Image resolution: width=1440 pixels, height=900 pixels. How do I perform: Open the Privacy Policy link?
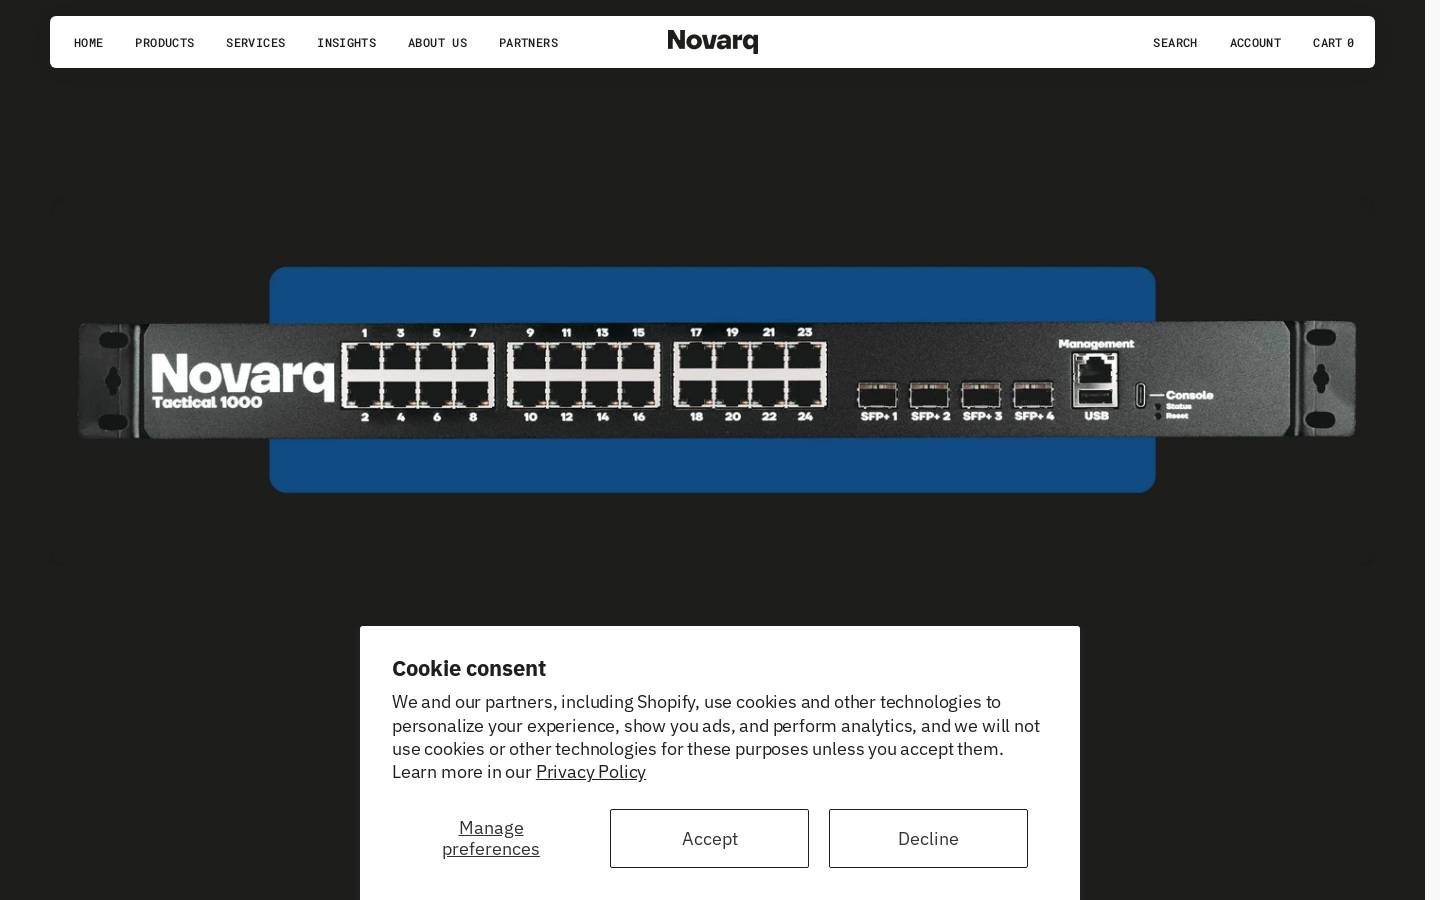[x=591, y=772]
